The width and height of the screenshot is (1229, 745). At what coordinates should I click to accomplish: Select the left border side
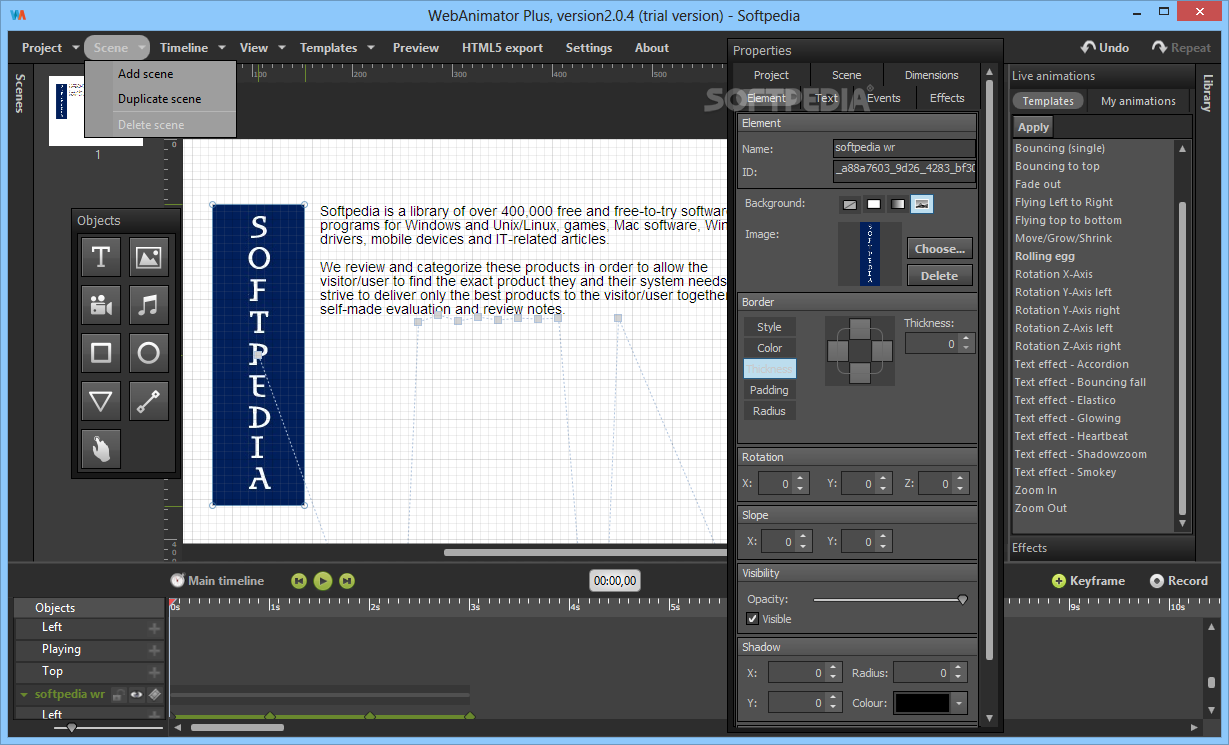pyautogui.click(x=838, y=351)
